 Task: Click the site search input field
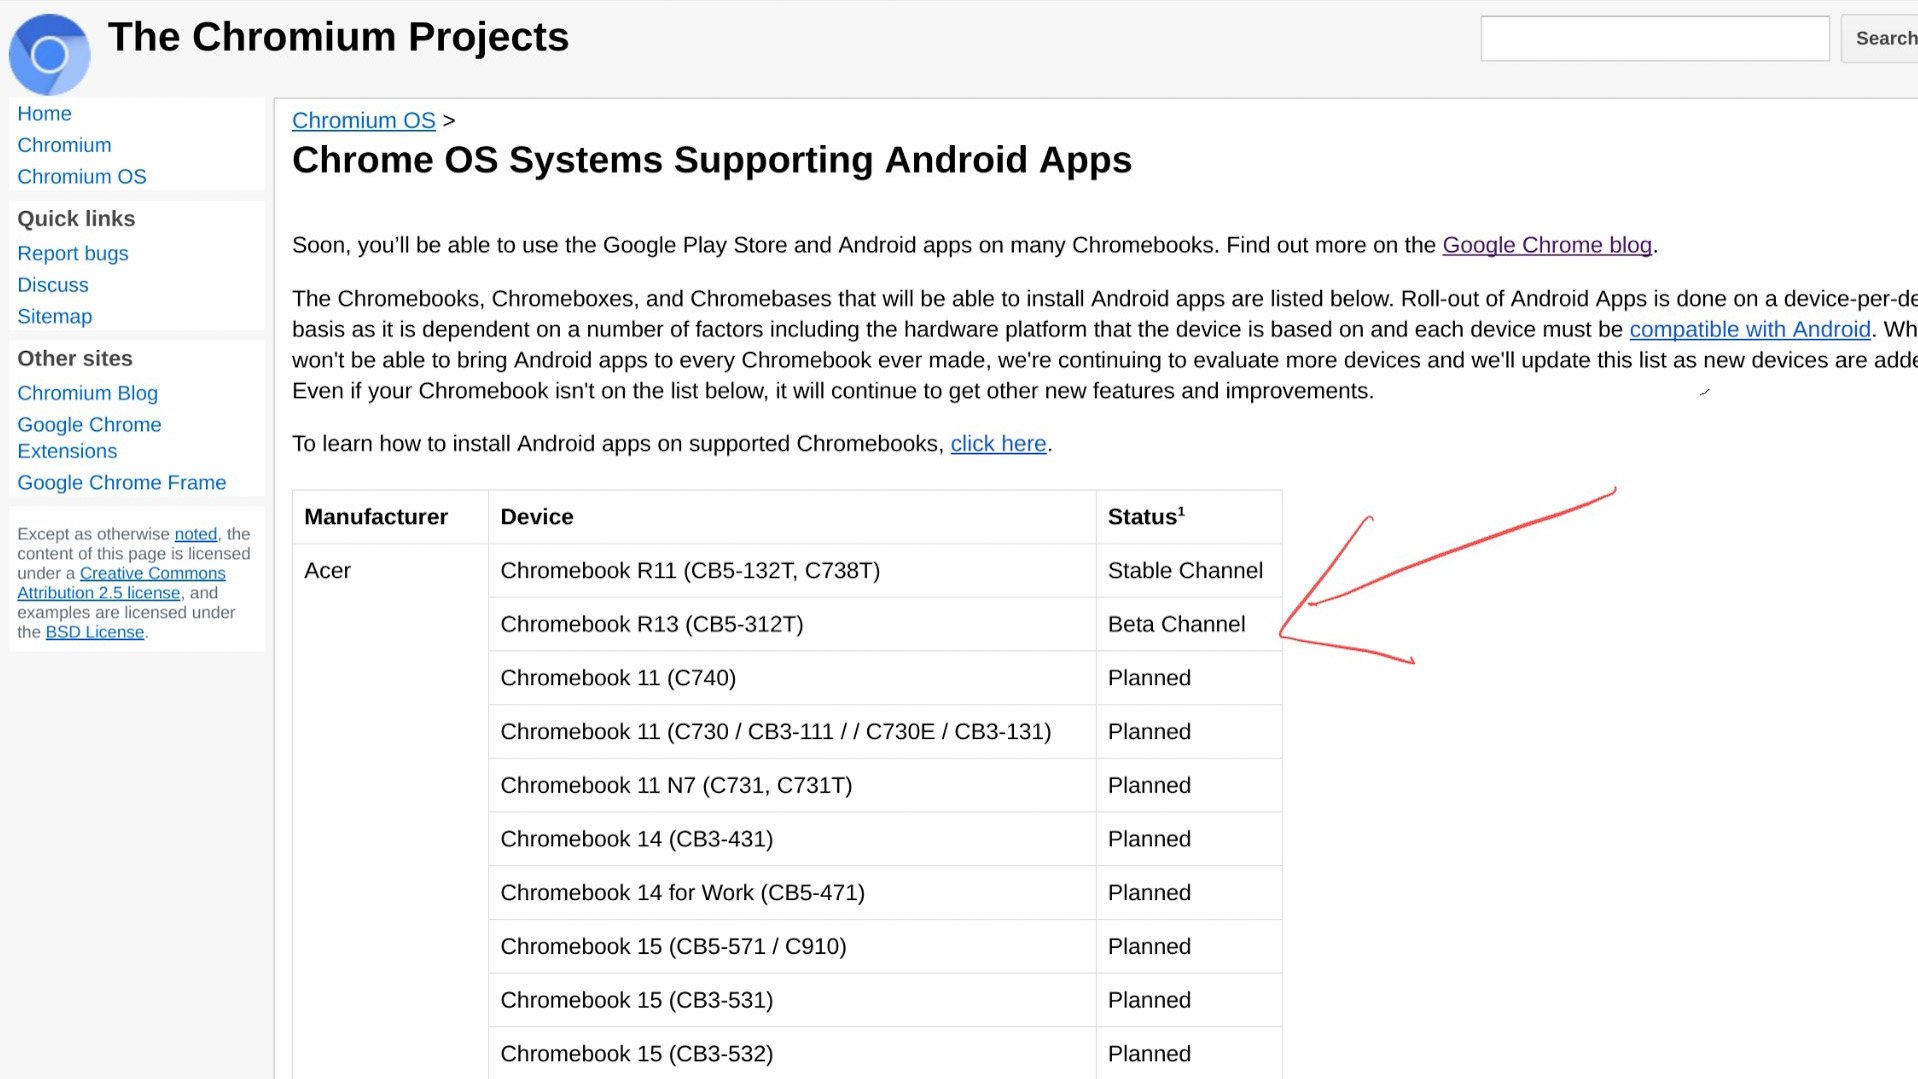[1655, 39]
